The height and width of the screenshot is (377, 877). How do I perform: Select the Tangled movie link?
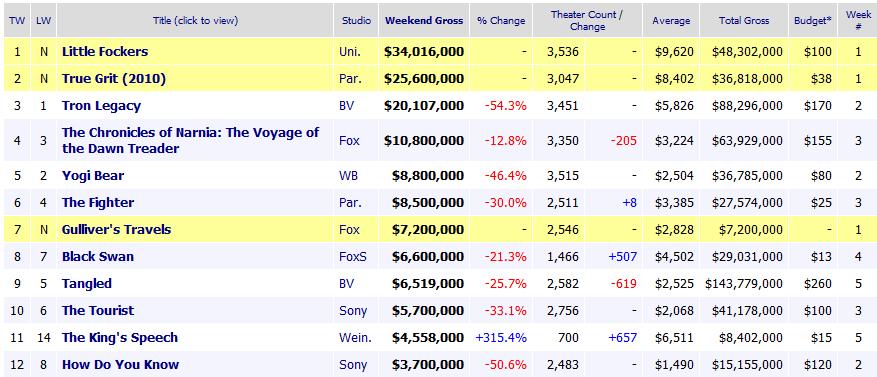(x=87, y=284)
